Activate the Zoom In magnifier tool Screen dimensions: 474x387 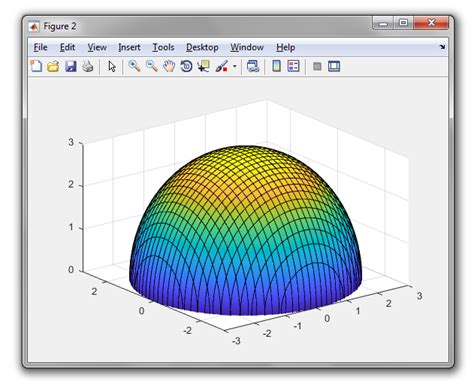(x=134, y=66)
